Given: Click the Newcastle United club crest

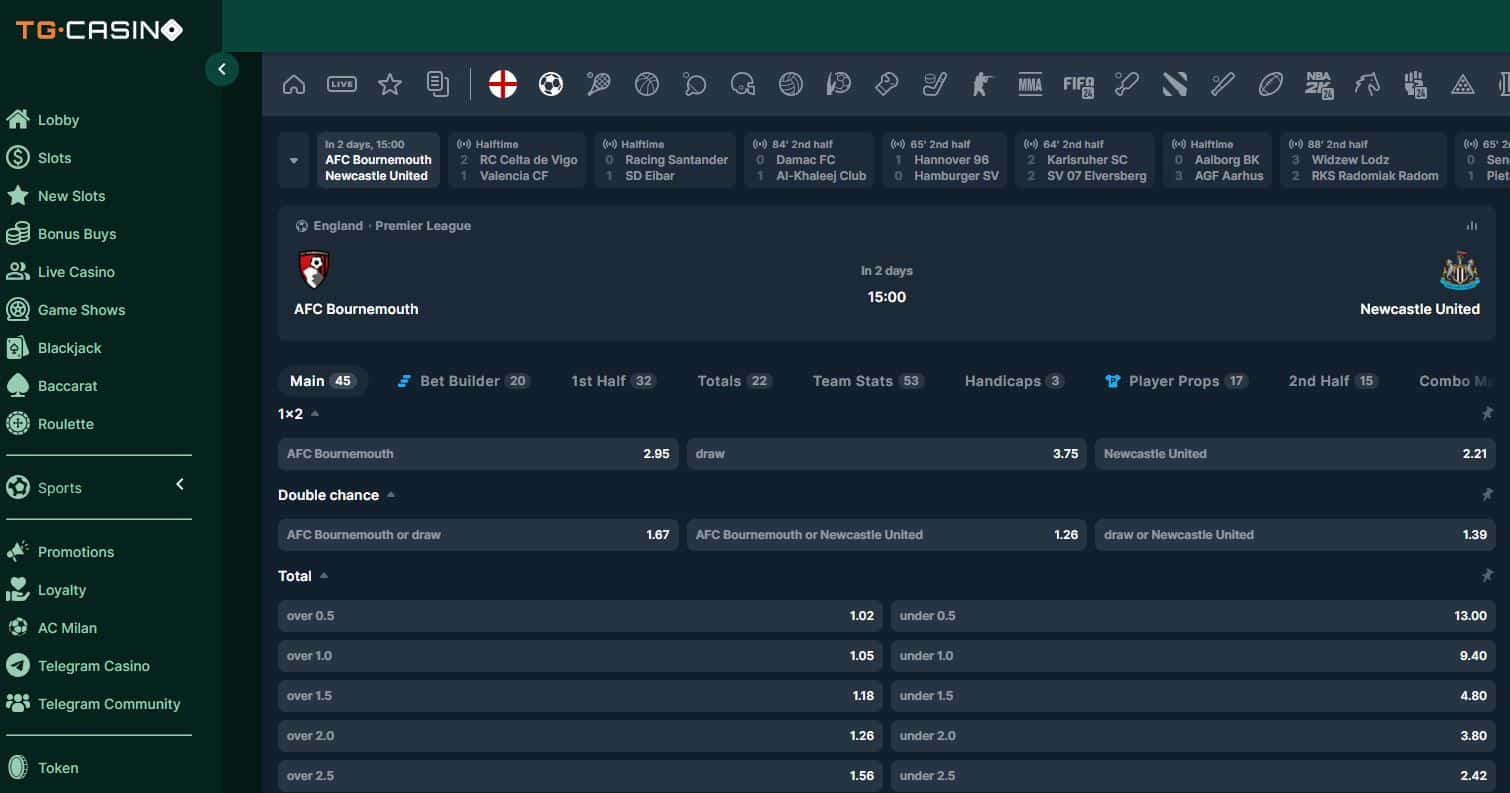Looking at the screenshot, I should pyautogui.click(x=1460, y=271).
